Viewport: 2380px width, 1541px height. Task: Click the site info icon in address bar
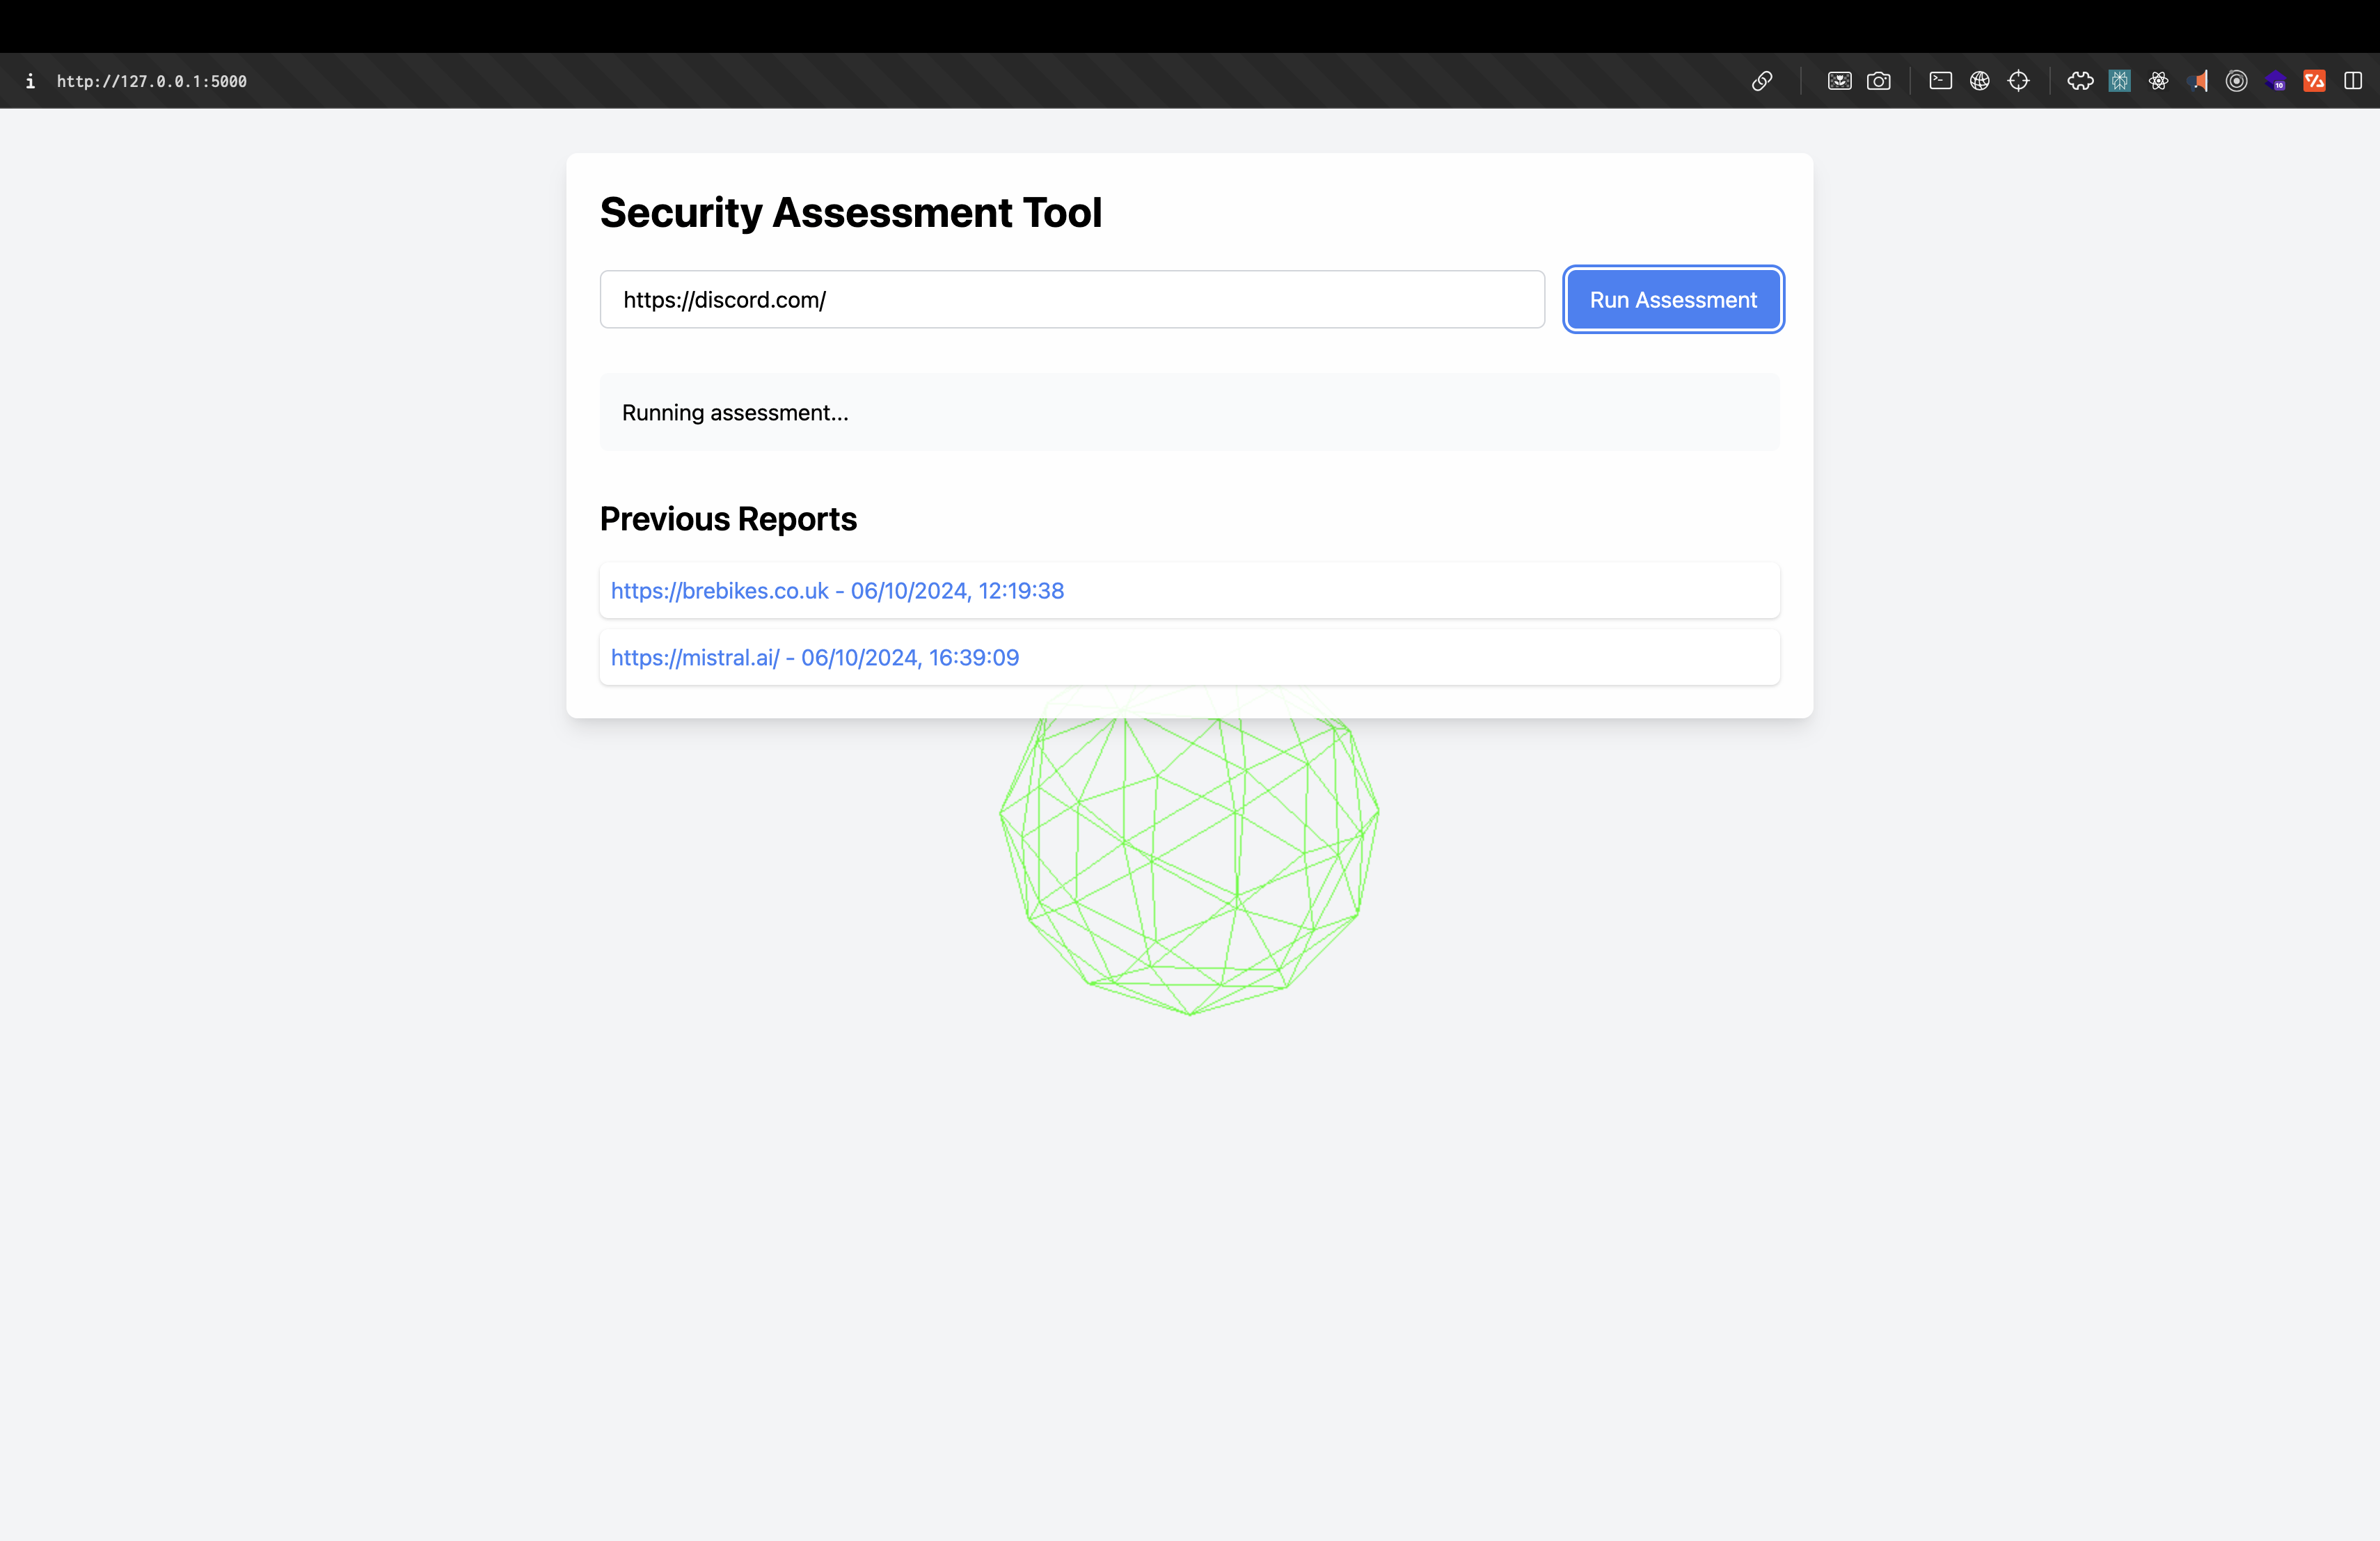(x=30, y=81)
